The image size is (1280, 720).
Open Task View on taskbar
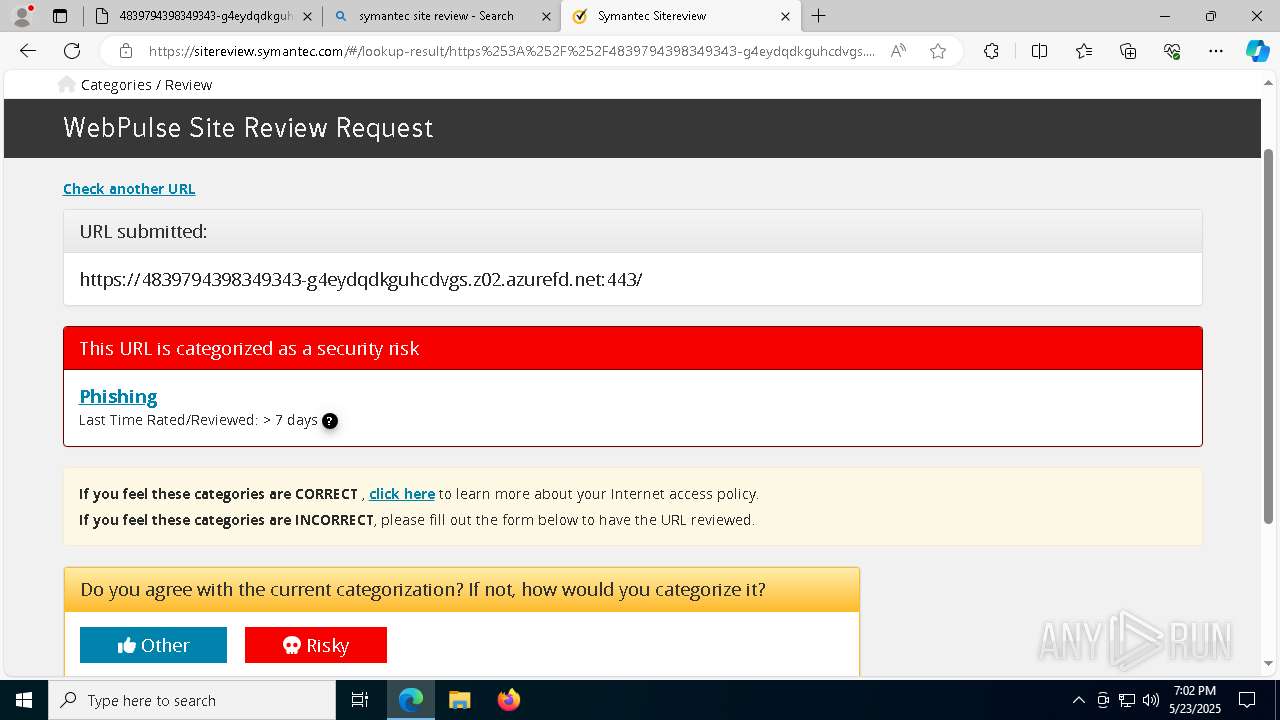360,700
